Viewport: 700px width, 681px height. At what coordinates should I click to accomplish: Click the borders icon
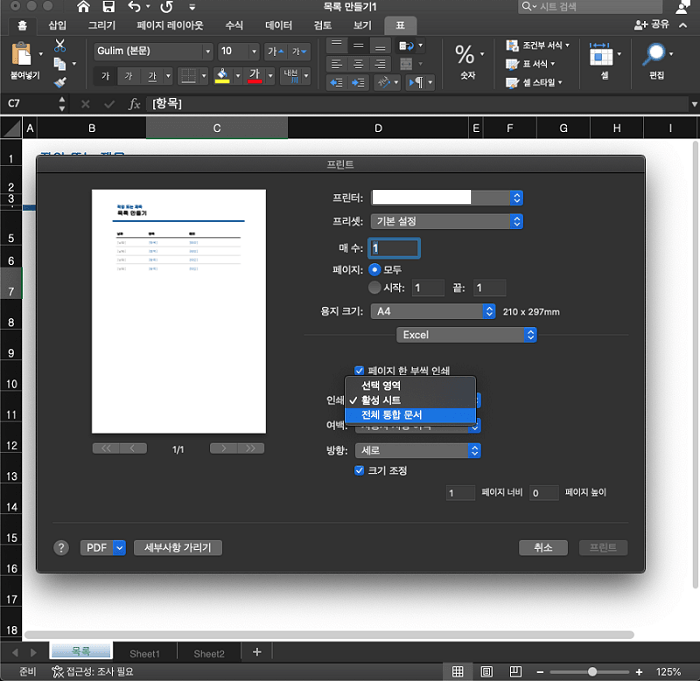pos(188,76)
